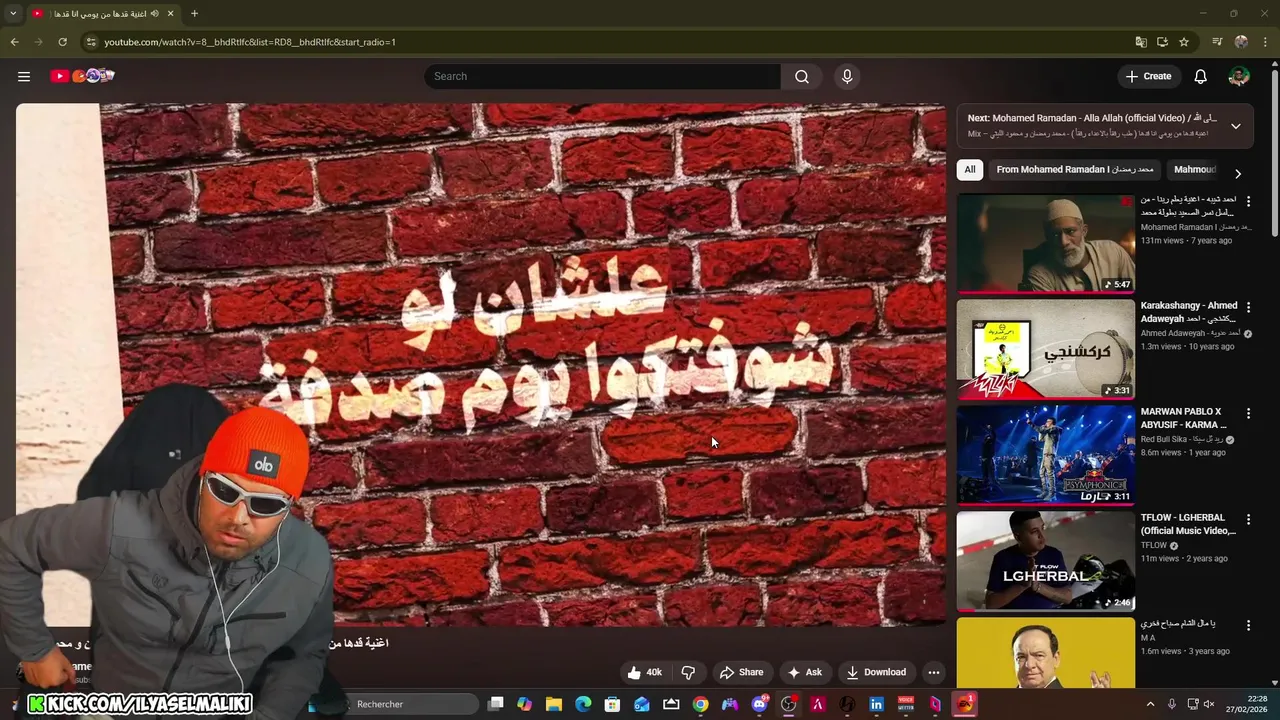The height and width of the screenshot is (720, 1280).
Task: Translate this page icon in address bar
Action: 1141,42
